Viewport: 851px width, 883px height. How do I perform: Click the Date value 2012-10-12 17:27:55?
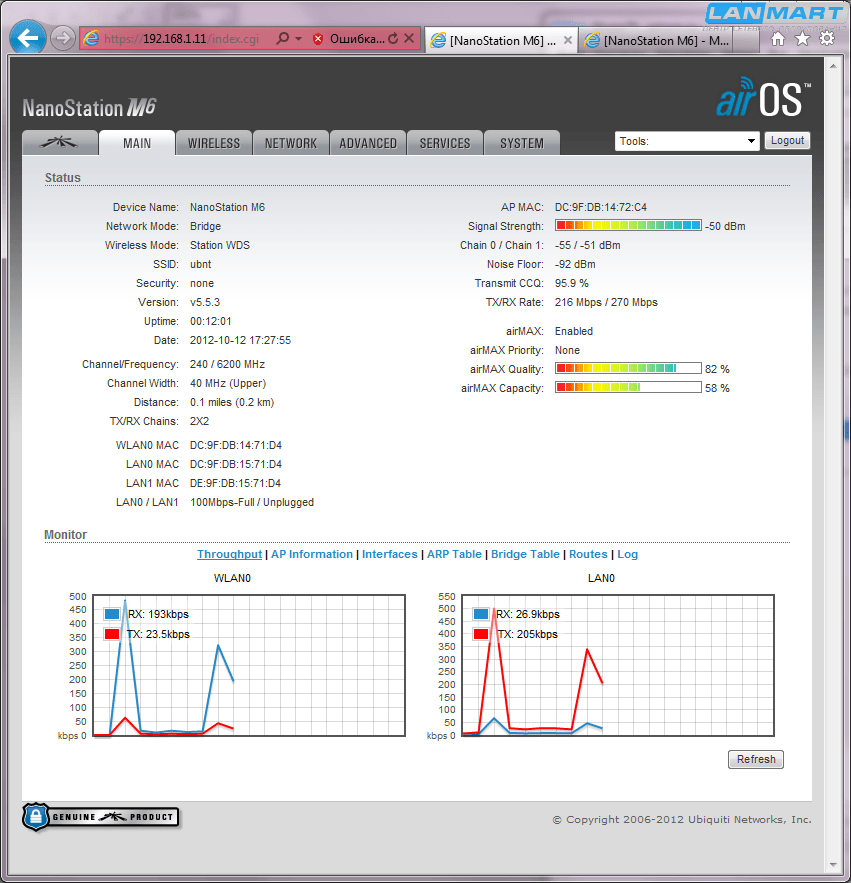[x=240, y=340]
